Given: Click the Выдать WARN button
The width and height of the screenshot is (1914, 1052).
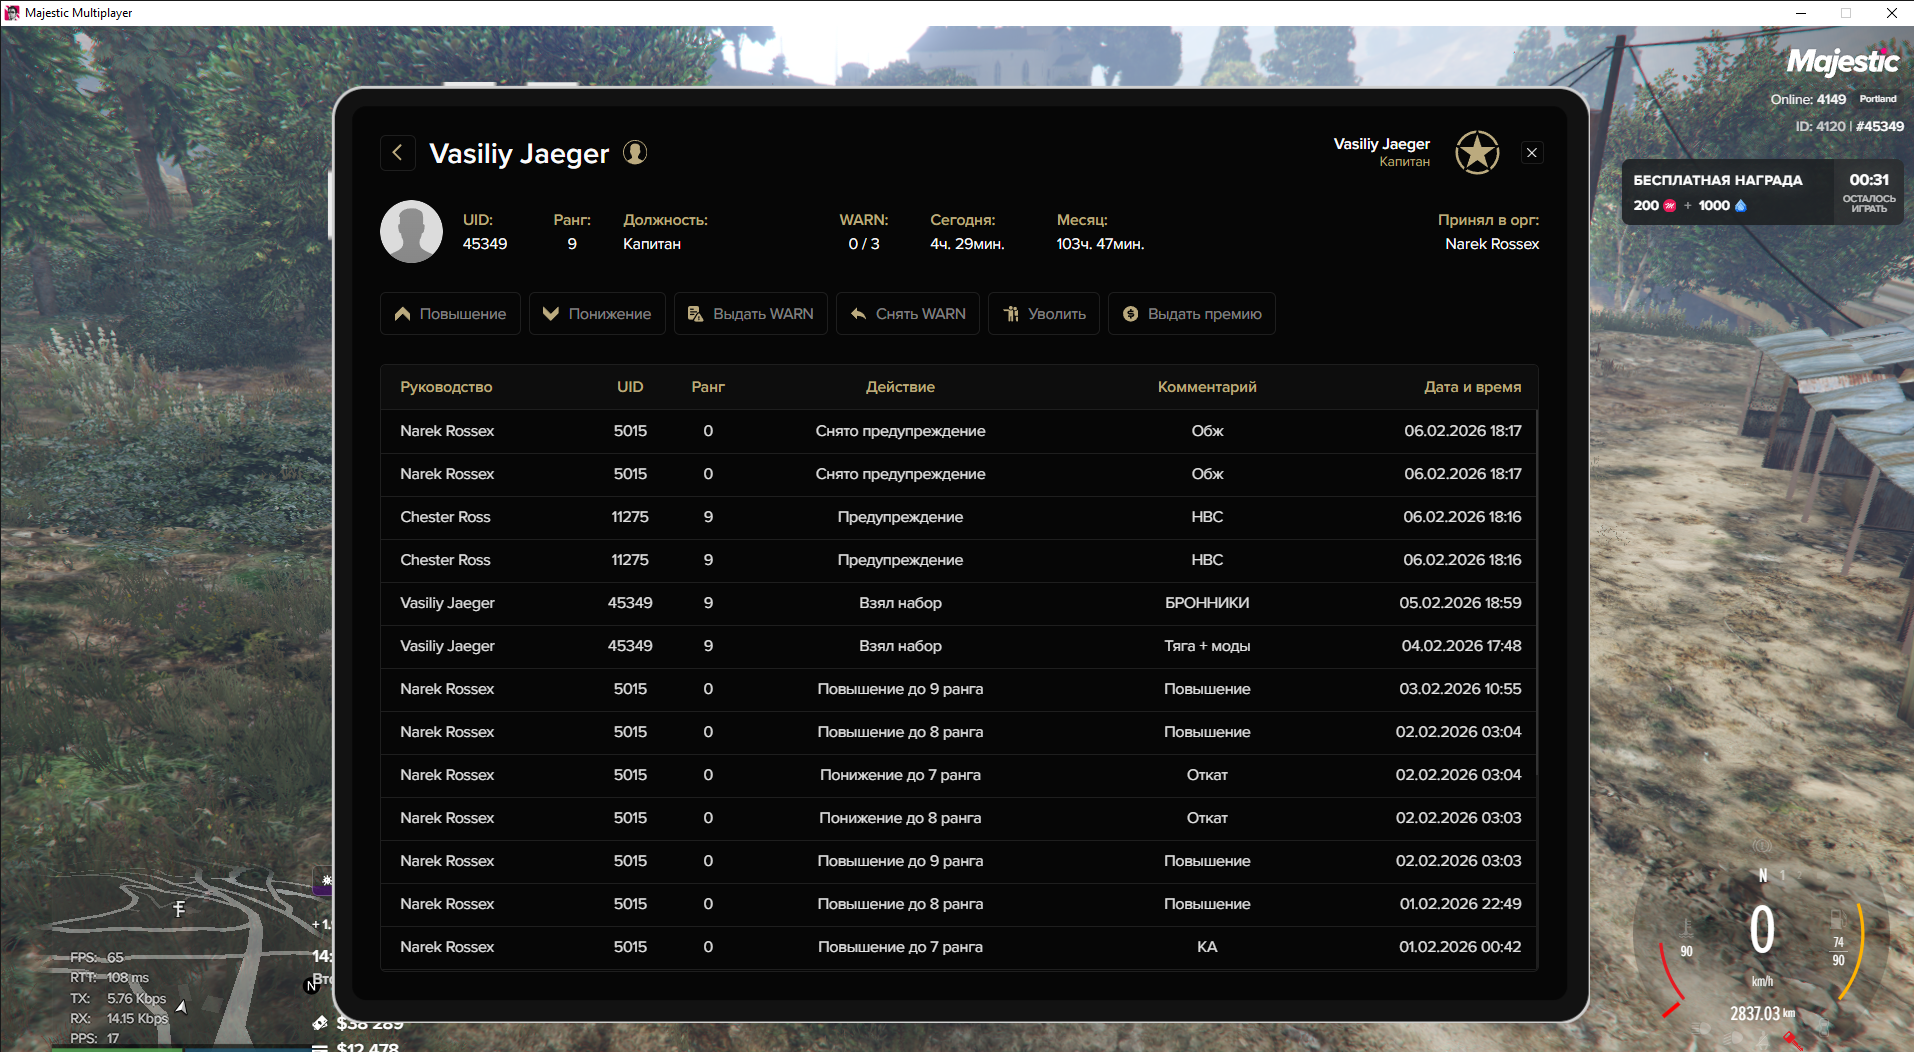Looking at the screenshot, I should pyautogui.click(x=750, y=314).
